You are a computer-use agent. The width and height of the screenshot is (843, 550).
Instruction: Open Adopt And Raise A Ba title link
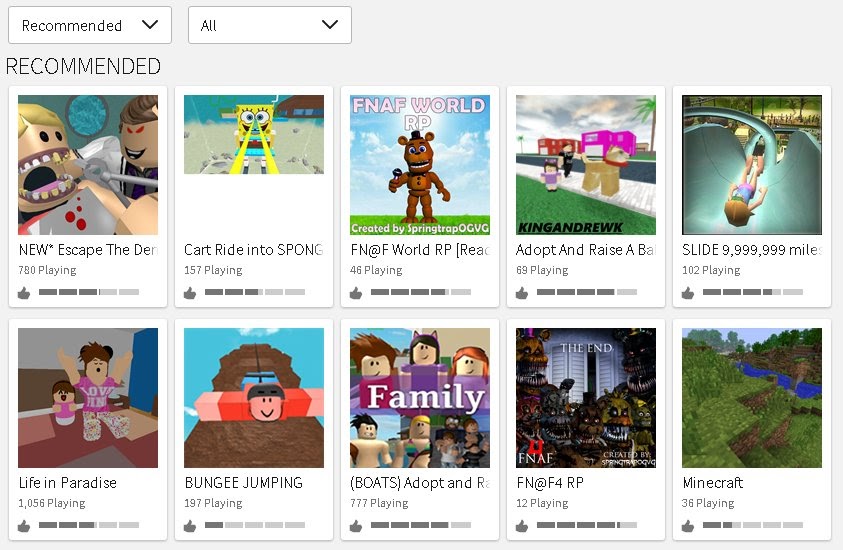click(x=586, y=250)
